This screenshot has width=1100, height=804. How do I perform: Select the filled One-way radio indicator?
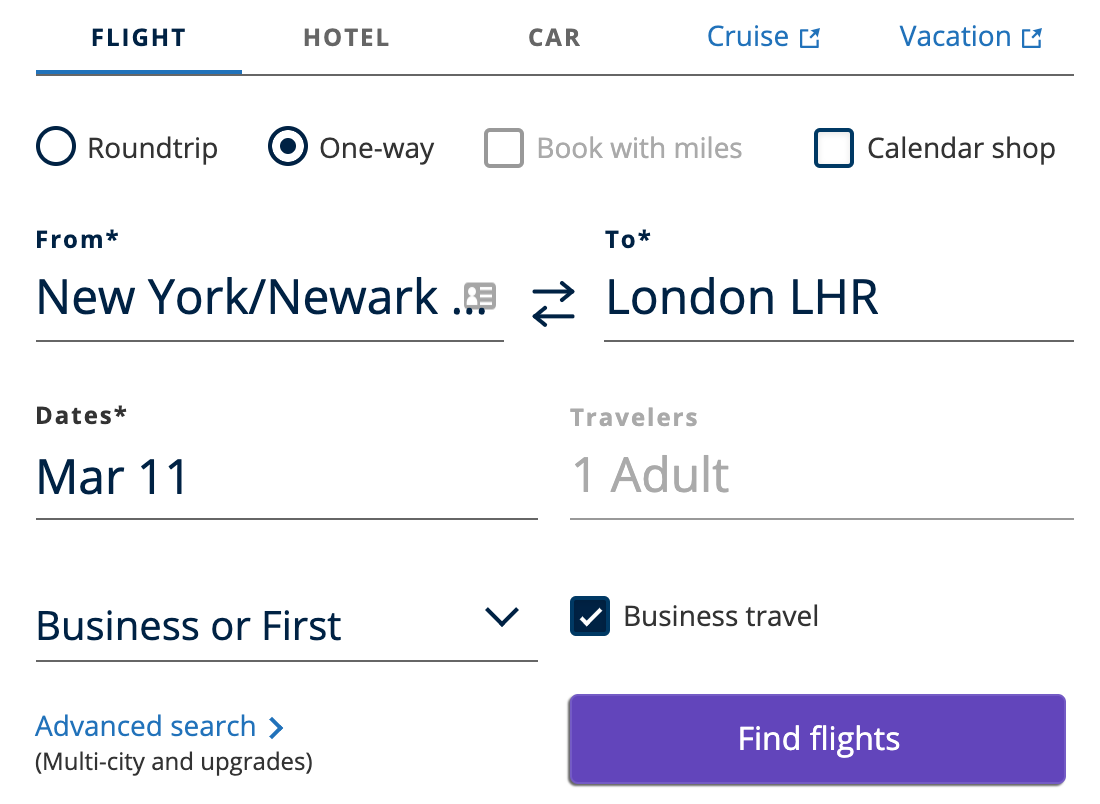[x=288, y=147]
